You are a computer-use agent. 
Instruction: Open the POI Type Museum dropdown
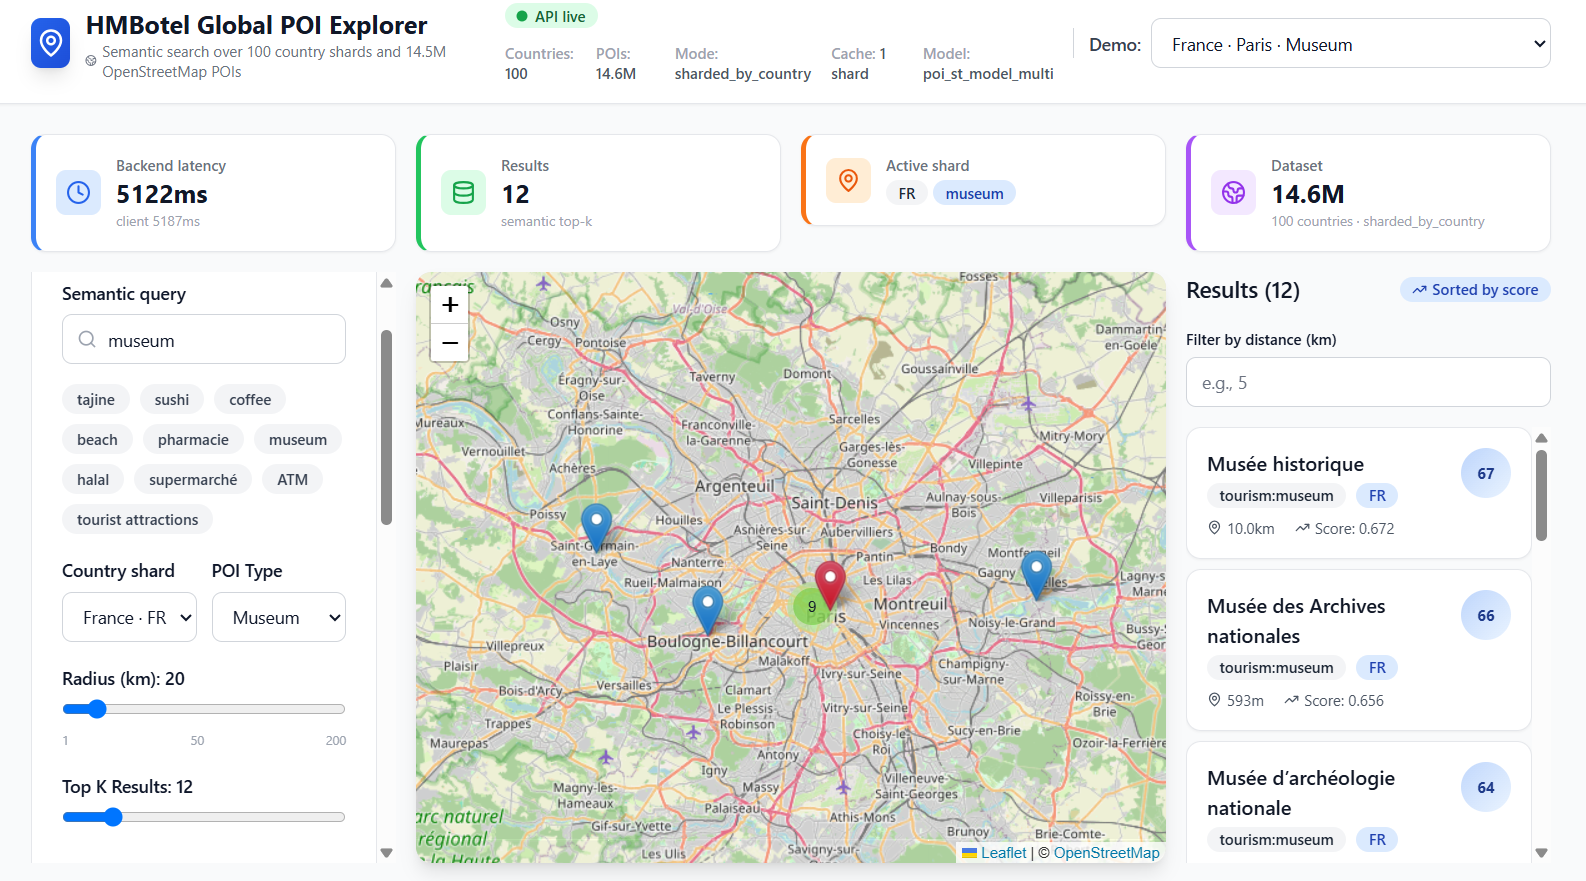[279, 617]
